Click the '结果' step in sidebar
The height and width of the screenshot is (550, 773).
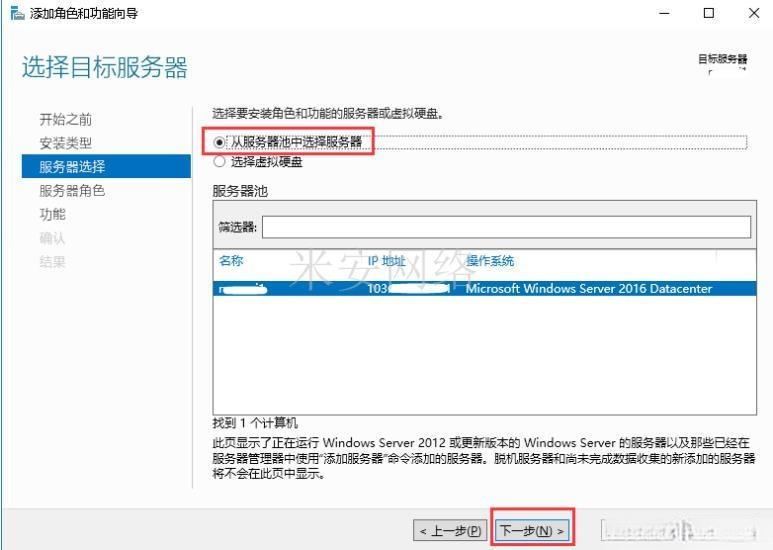[x=52, y=262]
